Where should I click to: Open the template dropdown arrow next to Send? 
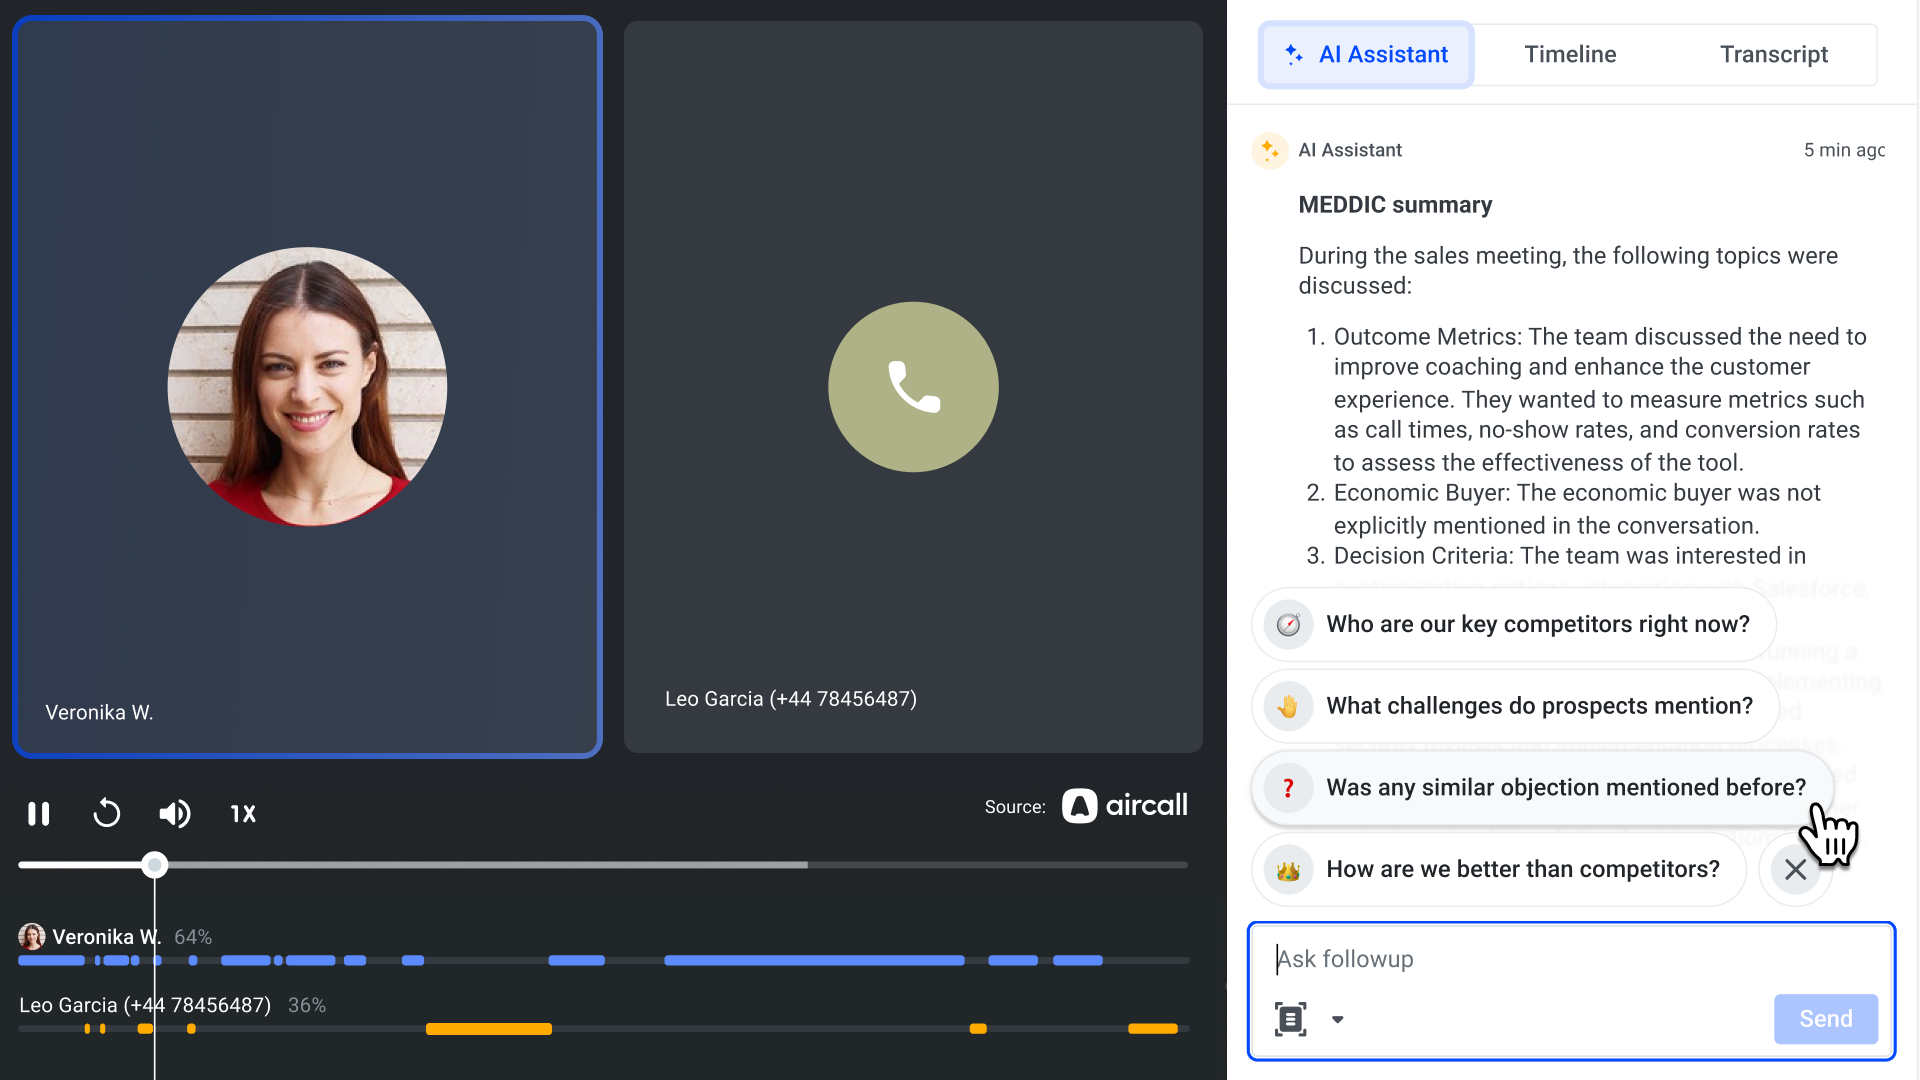click(x=1338, y=1019)
